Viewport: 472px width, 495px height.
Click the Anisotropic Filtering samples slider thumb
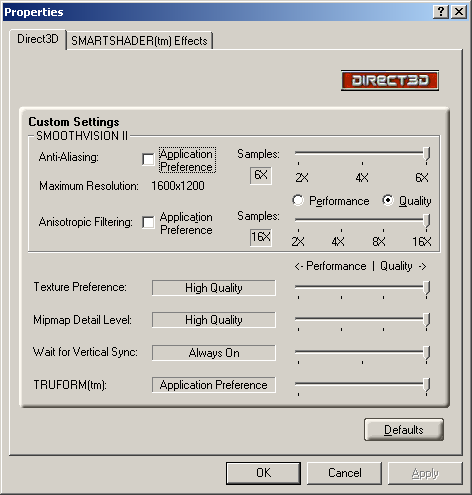[427, 222]
